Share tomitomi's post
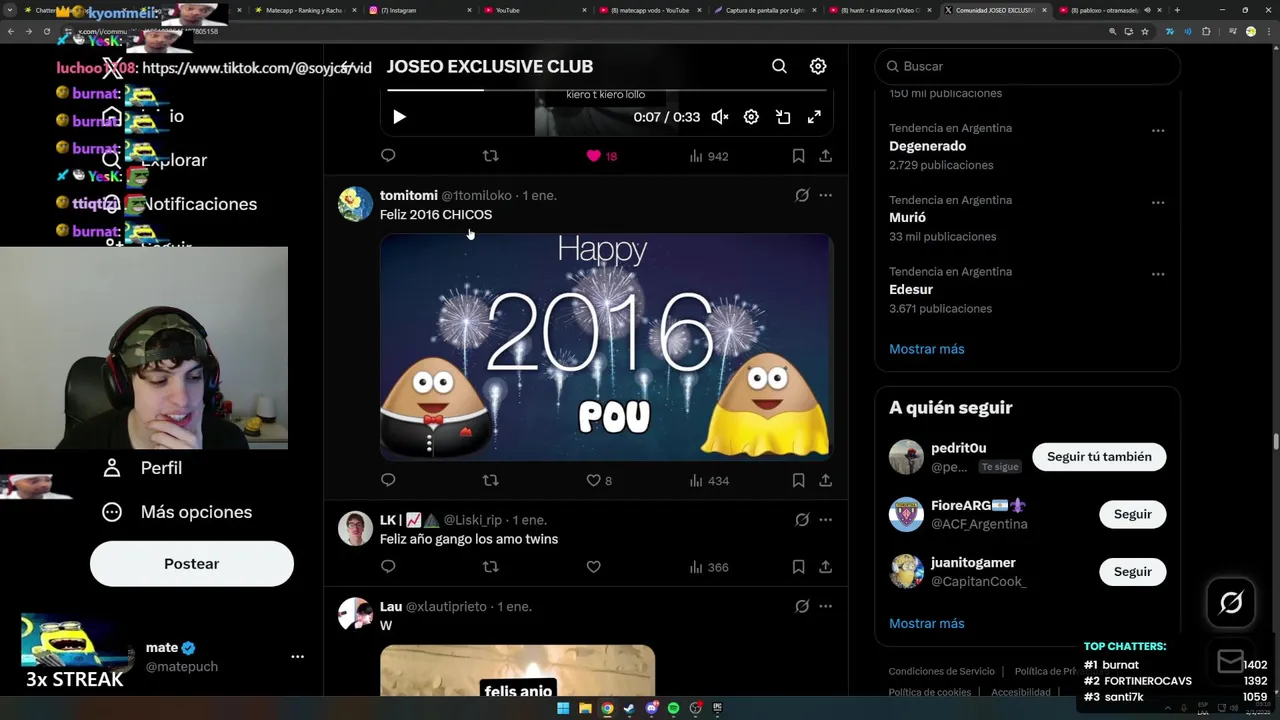This screenshot has width=1280, height=720. point(825,480)
